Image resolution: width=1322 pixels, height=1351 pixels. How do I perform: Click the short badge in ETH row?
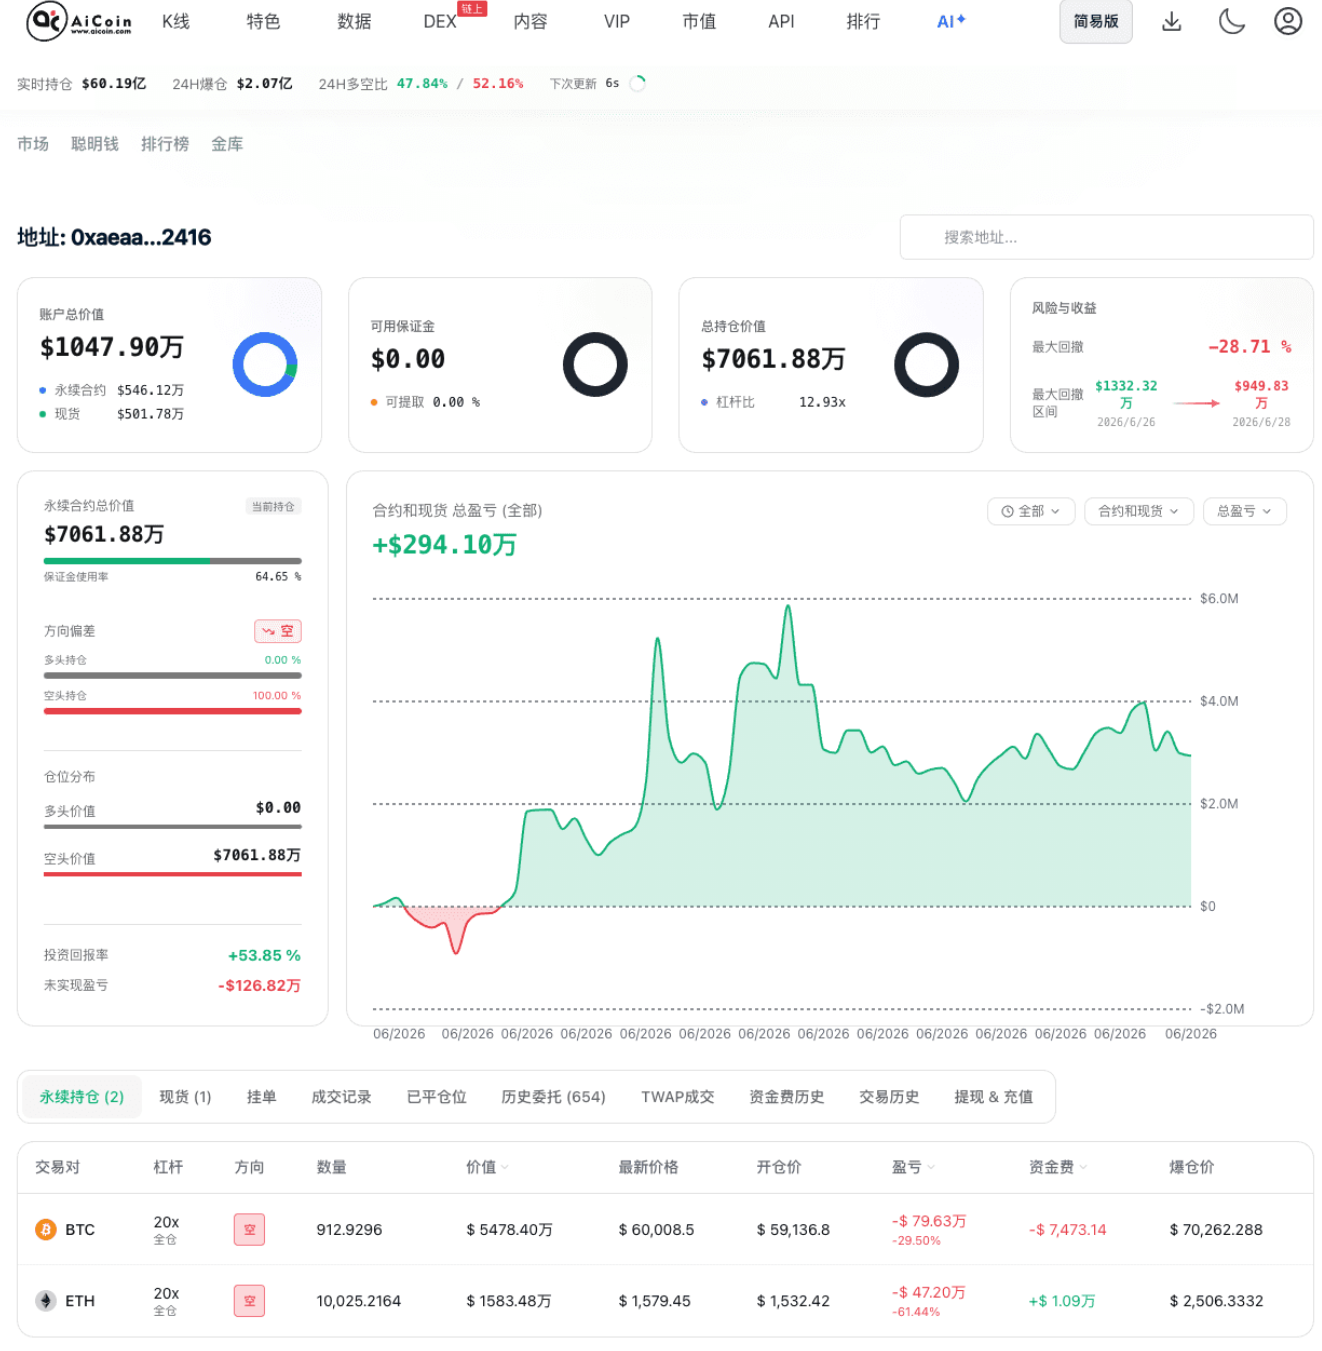(x=249, y=1300)
